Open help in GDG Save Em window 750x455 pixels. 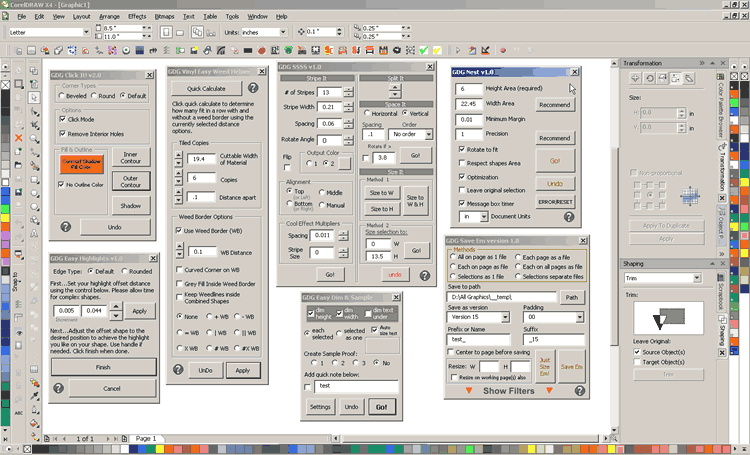pyautogui.click(x=580, y=391)
